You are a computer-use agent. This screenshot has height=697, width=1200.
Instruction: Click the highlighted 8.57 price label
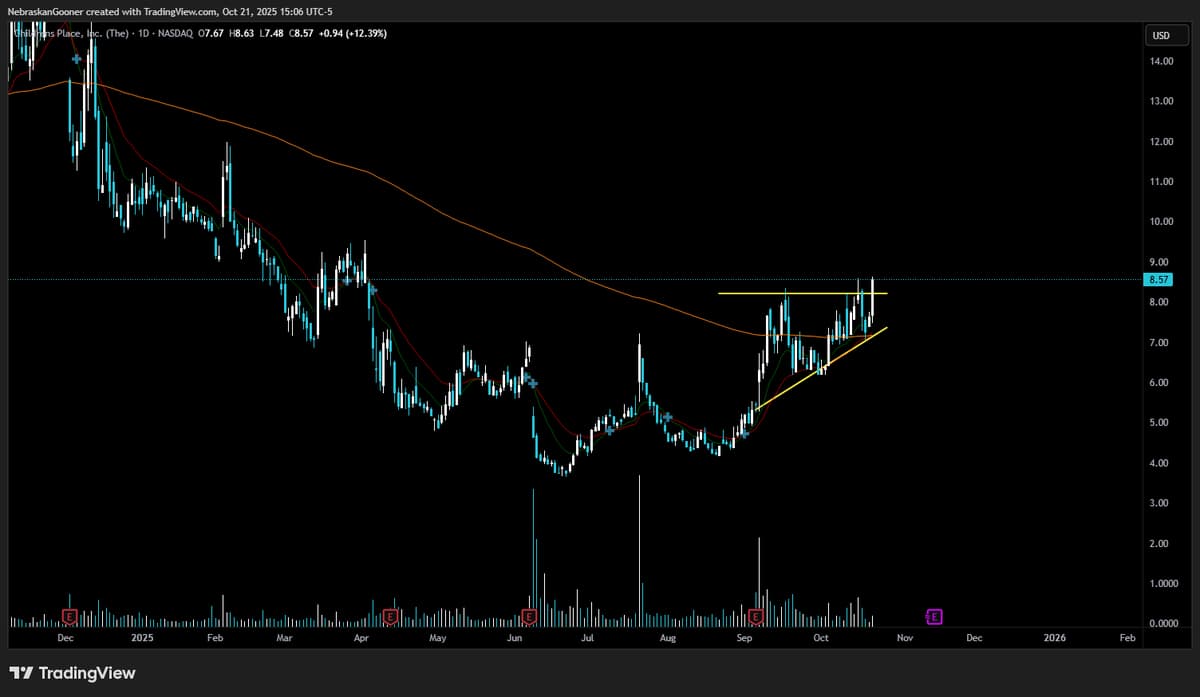coord(1157,280)
